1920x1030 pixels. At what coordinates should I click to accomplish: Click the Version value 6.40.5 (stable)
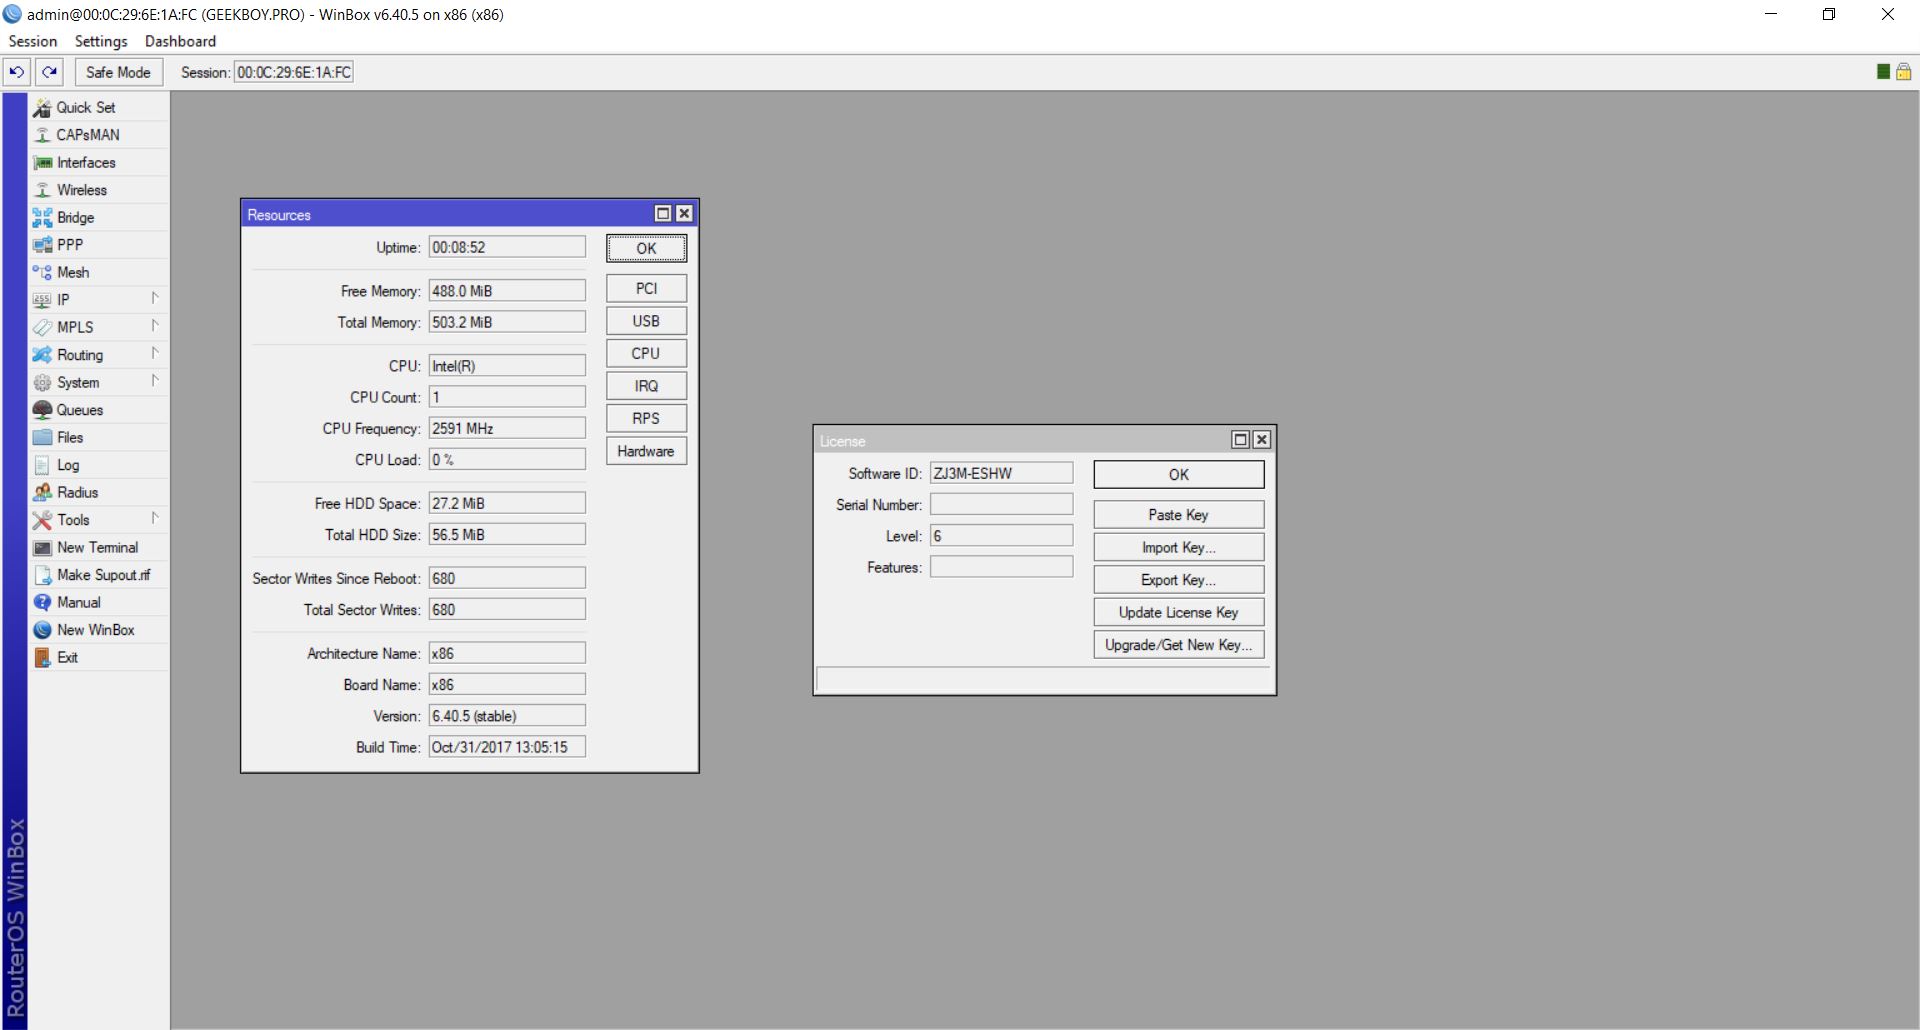point(507,716)
